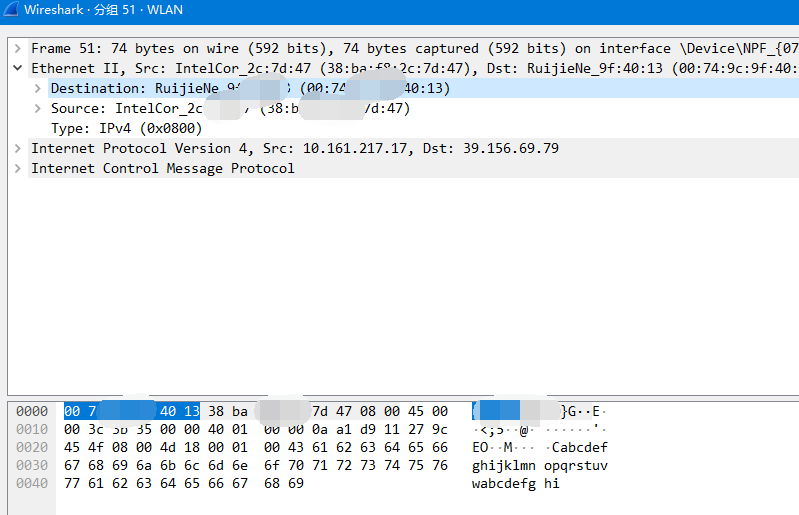Click hex offset 0020 label
Image resolution: width=799 pixels, height=515 pixels.
coord(32,447)
